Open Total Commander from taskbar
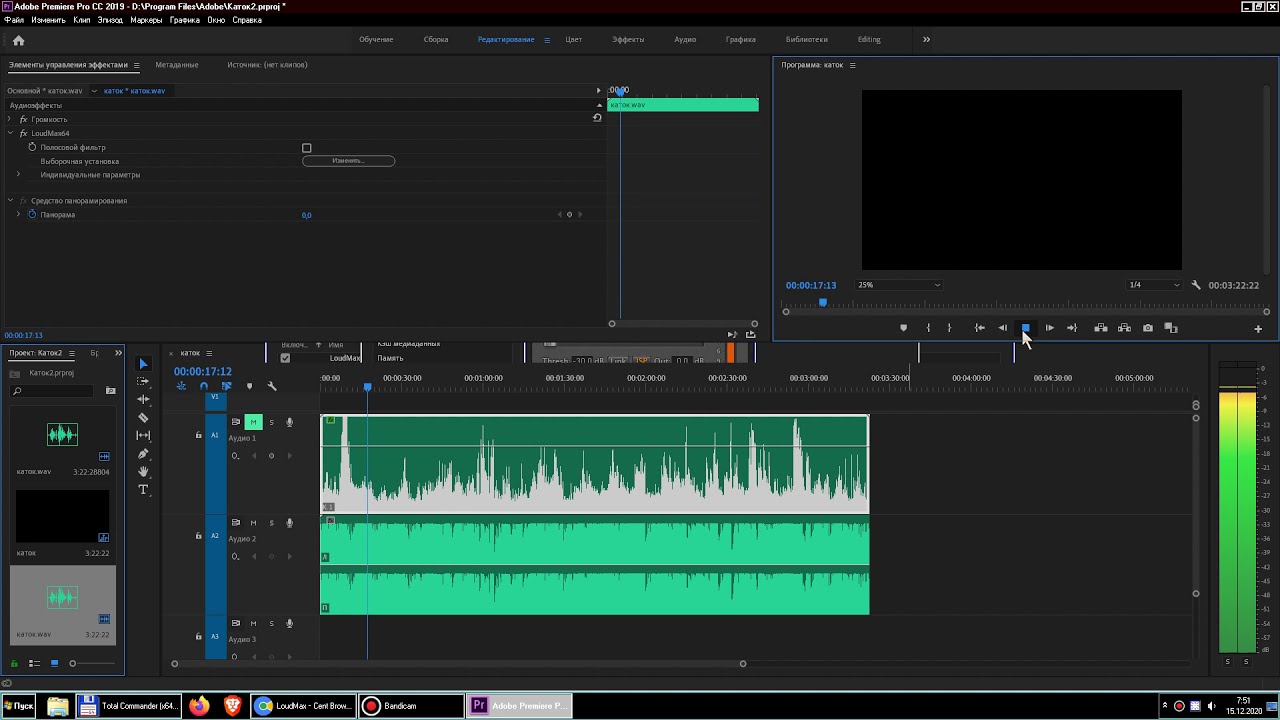 click(x=130, y=706)
